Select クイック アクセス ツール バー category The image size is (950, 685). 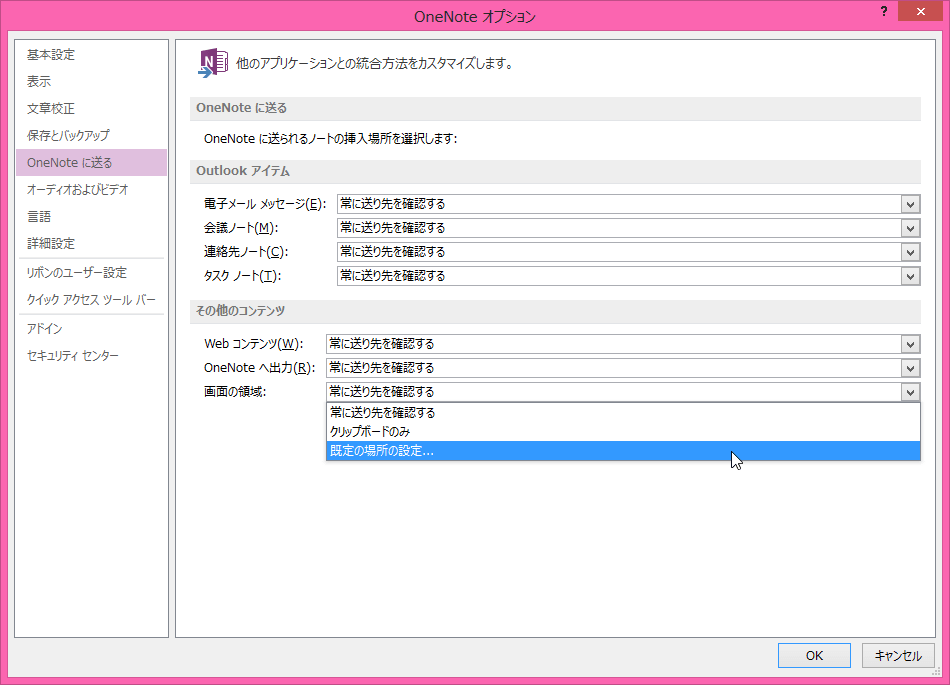tap(91, 300)
